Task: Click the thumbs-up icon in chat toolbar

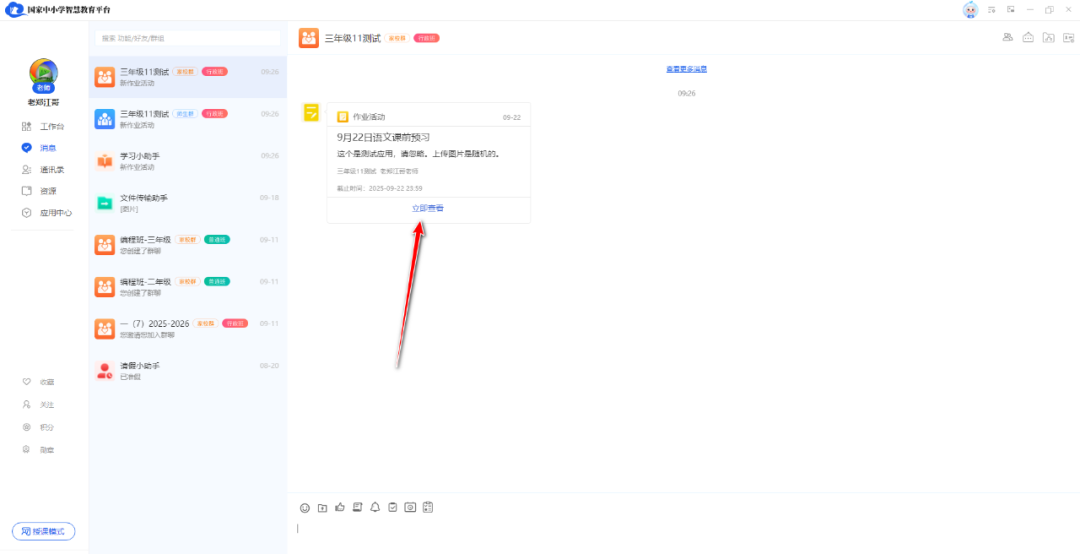Action: tap(340, 508)
